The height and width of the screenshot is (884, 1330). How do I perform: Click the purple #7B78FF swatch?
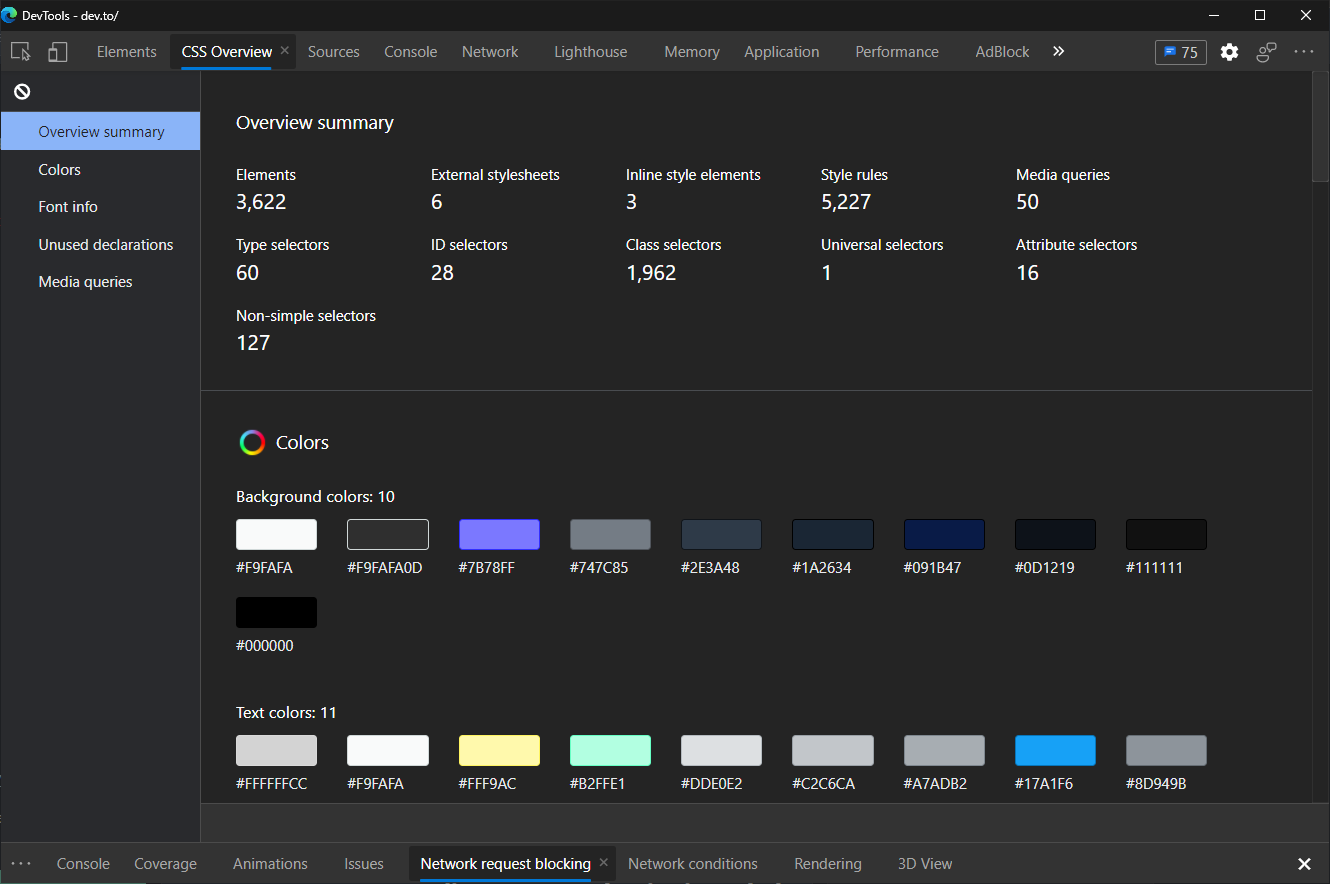pyautogui.click(x=499, y=534)
